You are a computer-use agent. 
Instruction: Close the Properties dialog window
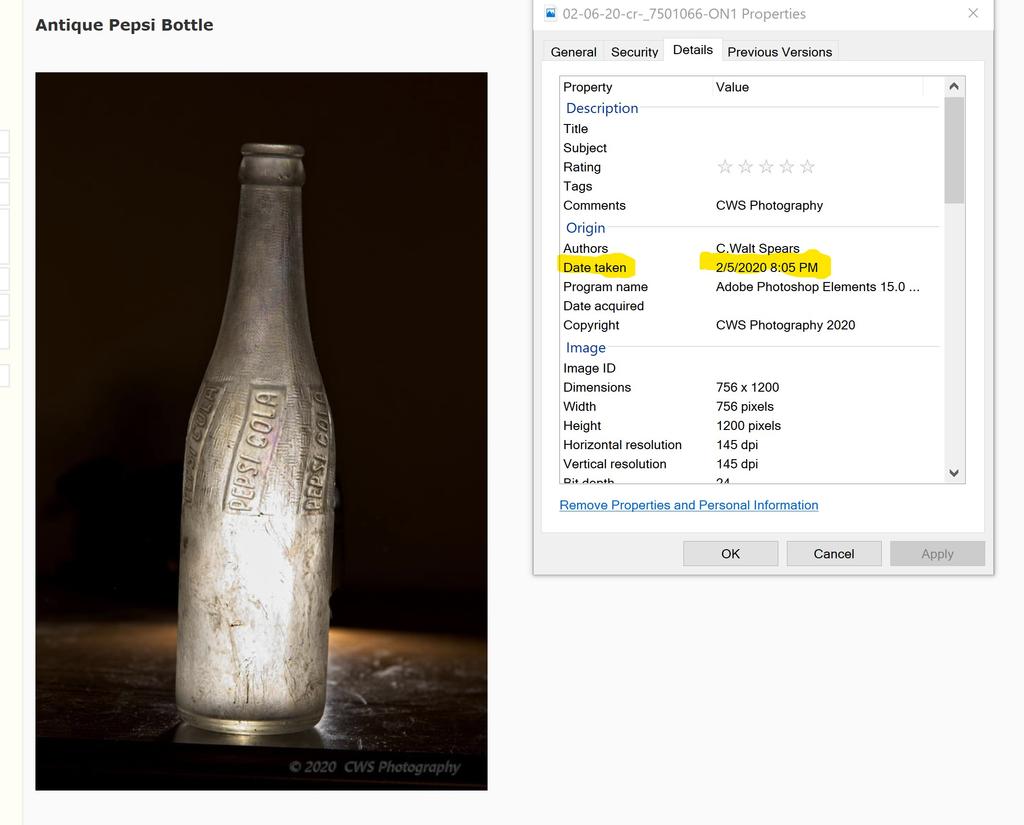click(x=973, y=14)
